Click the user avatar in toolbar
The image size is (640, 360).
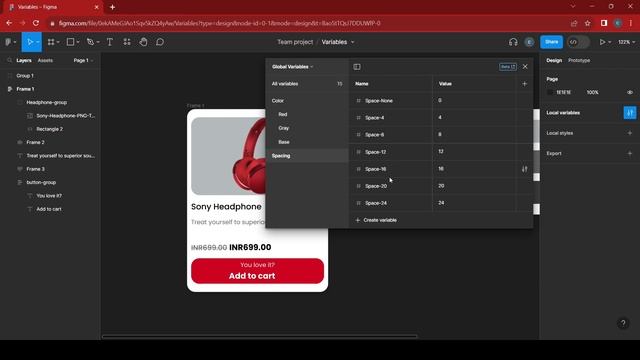[x=529, y=42]
